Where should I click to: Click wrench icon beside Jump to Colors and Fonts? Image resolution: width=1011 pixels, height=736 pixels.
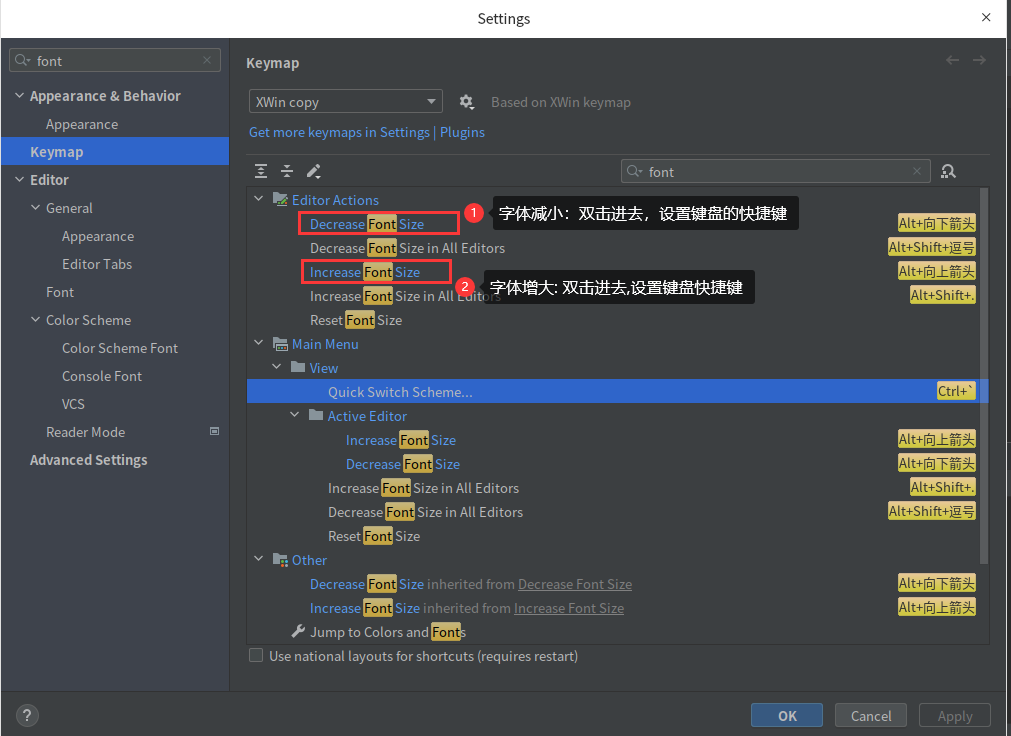tap(298, 631)
